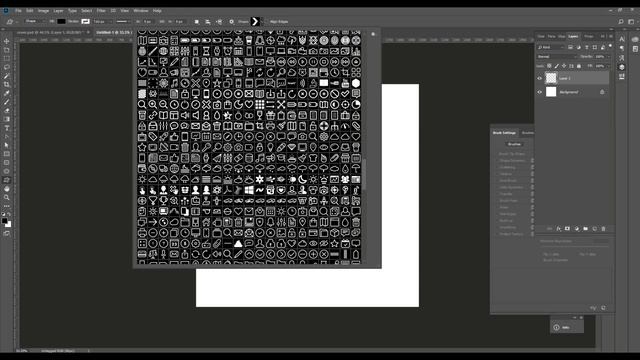
Task: Create a new layer from panel footer
Action: (x=595, y=229)
